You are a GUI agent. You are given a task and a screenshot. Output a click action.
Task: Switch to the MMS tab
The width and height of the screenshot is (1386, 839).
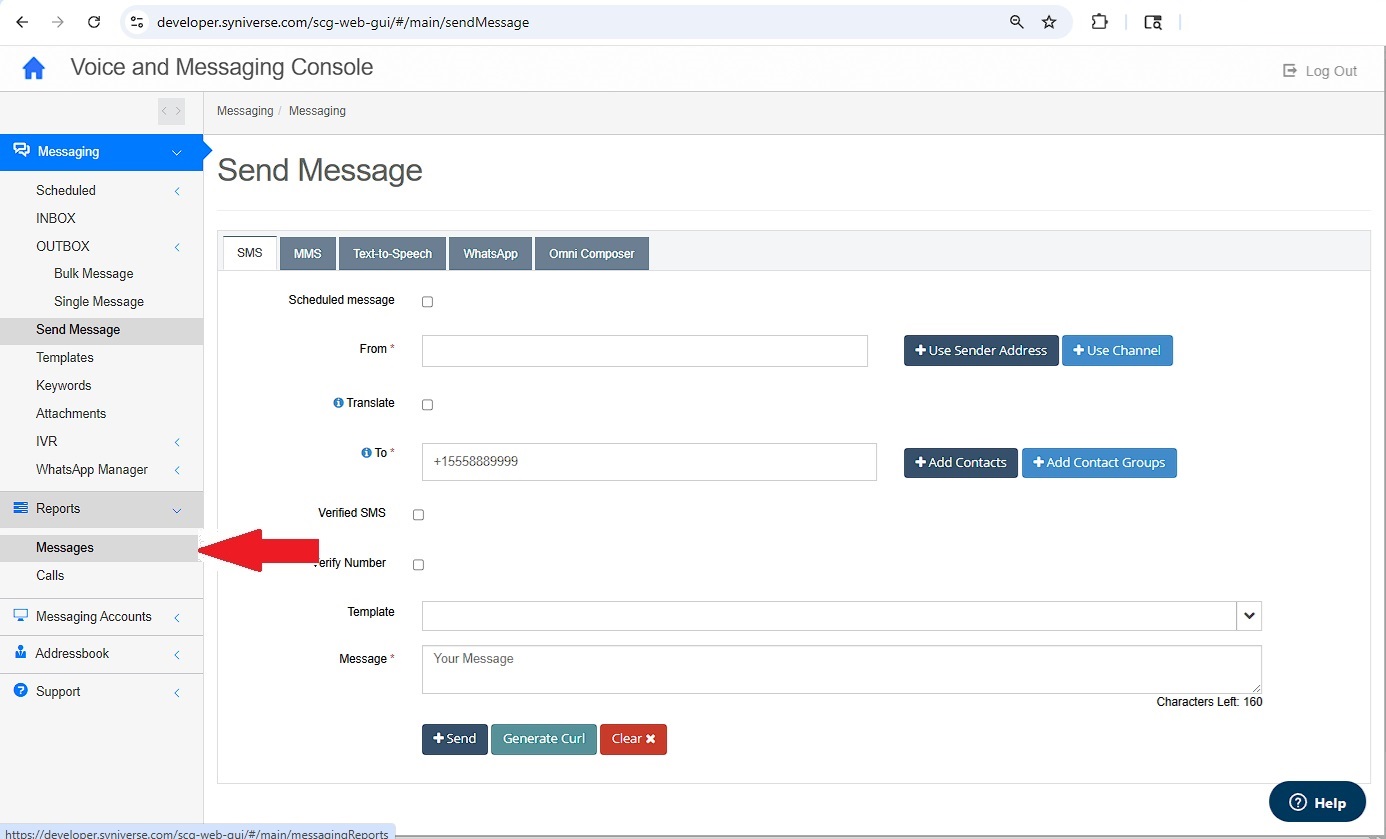click(307, 254)
